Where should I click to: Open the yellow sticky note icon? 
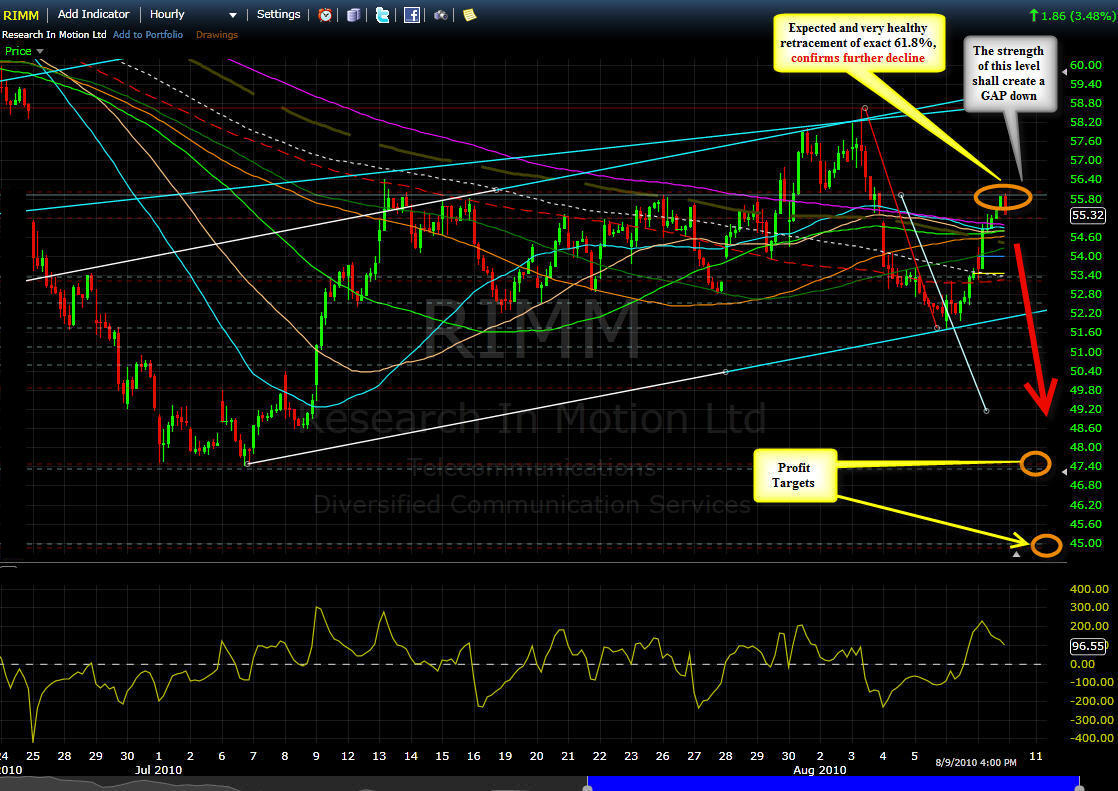[469, 15]
